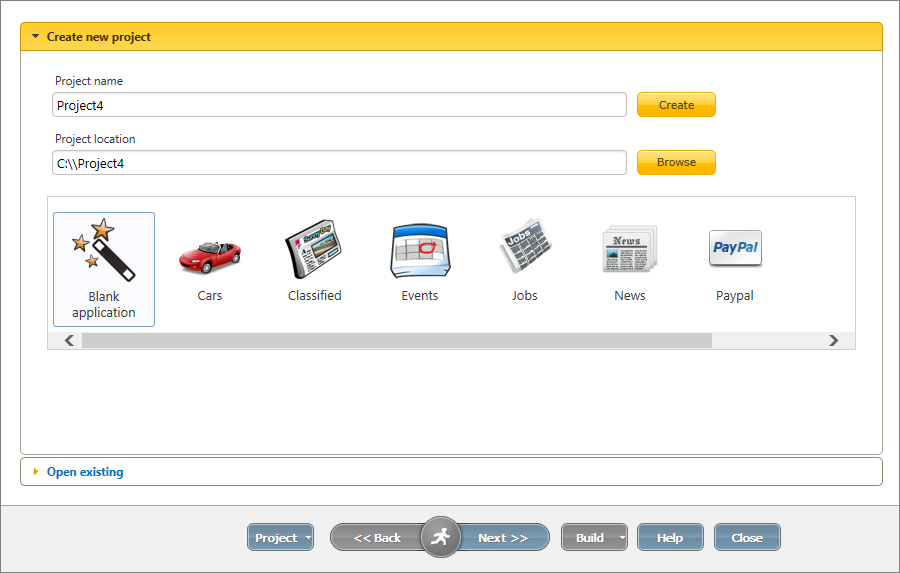Open the Build button dropdown arrow
This screenshot has width=900, height=573.
point(622,538)
